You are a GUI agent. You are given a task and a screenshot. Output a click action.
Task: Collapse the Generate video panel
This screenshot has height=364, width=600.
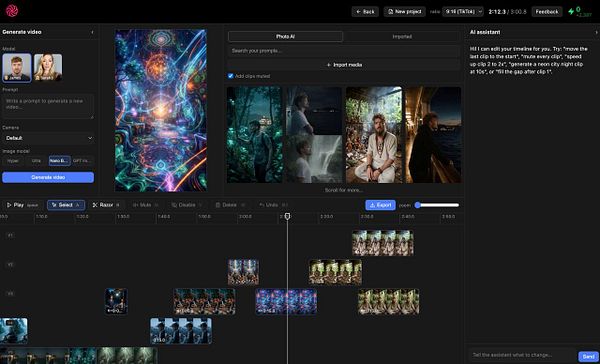click(x=92, y=32)
